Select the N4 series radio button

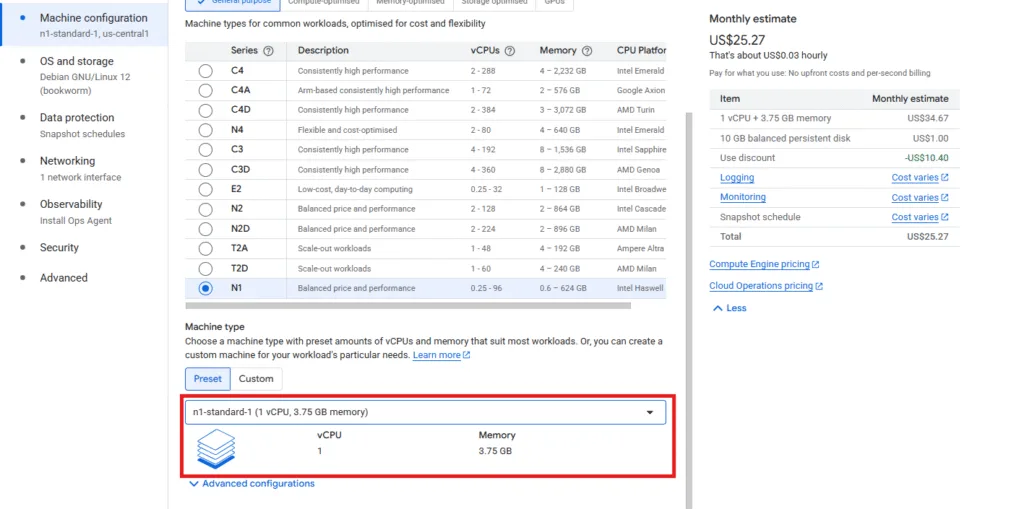[x=206, y=130]
